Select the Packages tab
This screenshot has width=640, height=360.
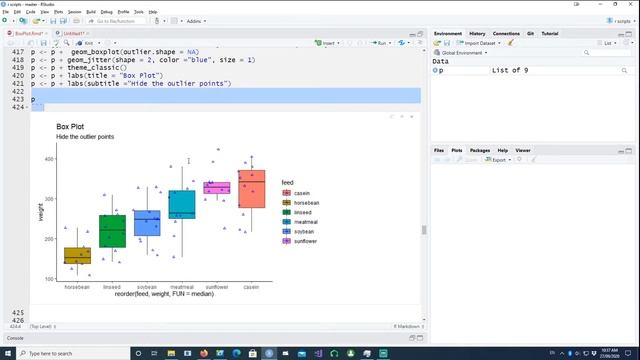480,150
